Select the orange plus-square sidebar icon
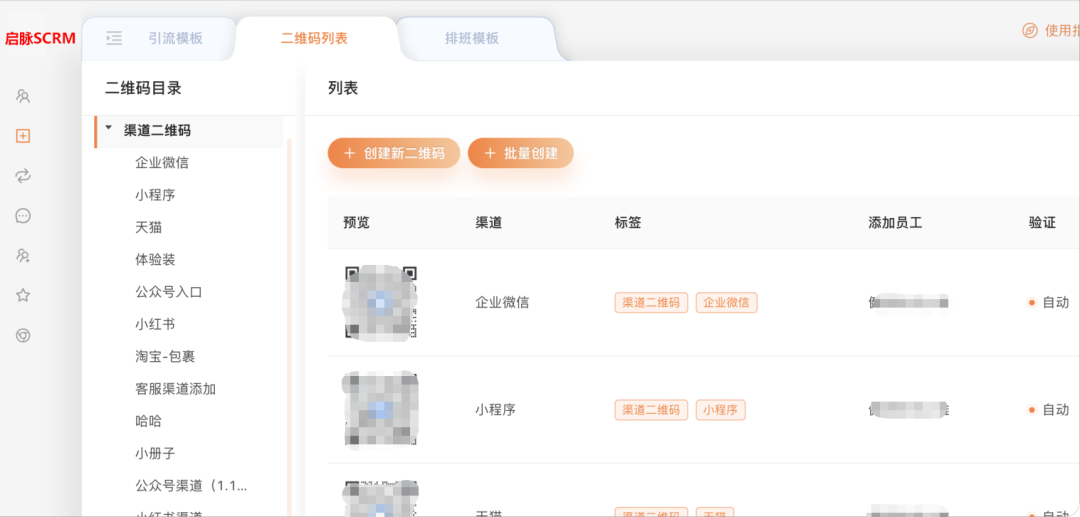 23,136
